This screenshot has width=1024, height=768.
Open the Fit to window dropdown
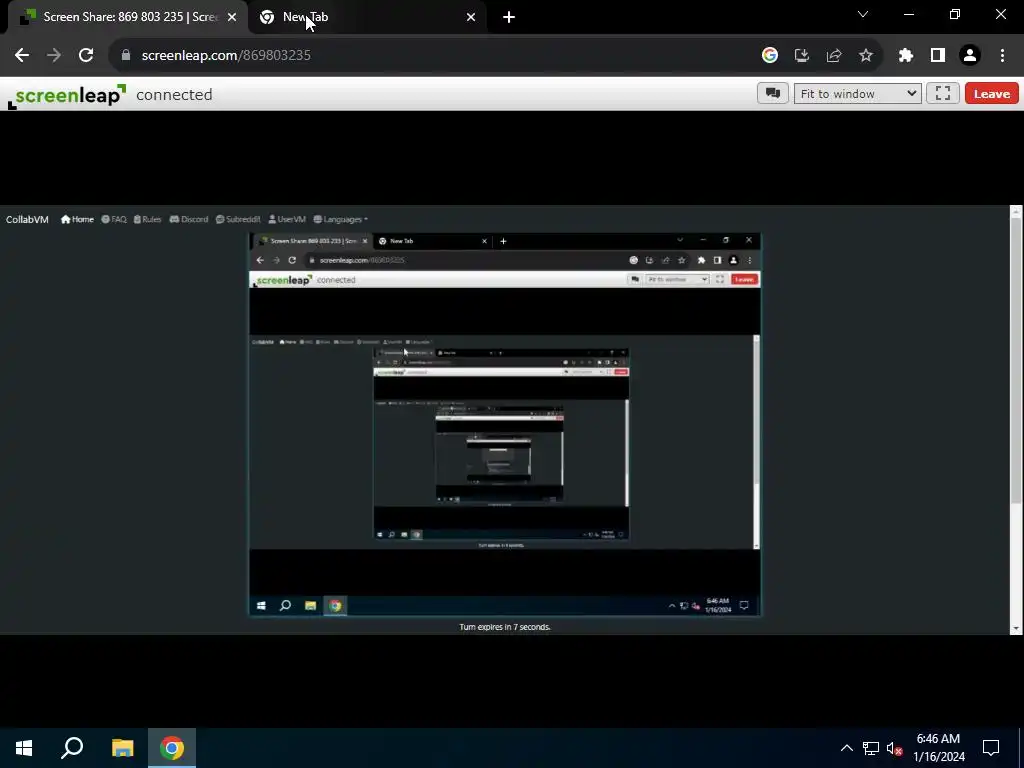[x=857, y=93]
